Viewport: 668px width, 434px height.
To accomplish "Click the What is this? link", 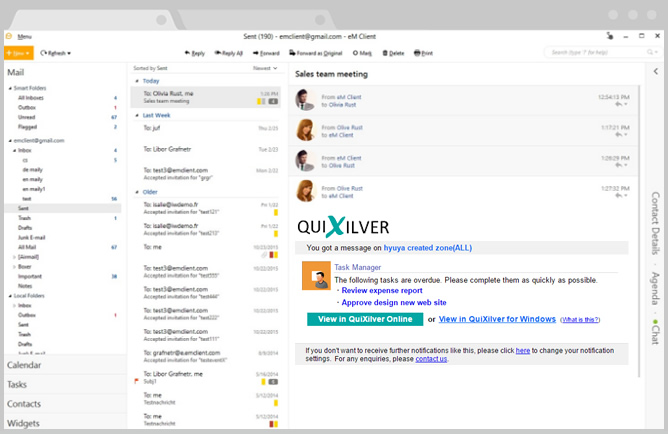I will tap(580, 320).
